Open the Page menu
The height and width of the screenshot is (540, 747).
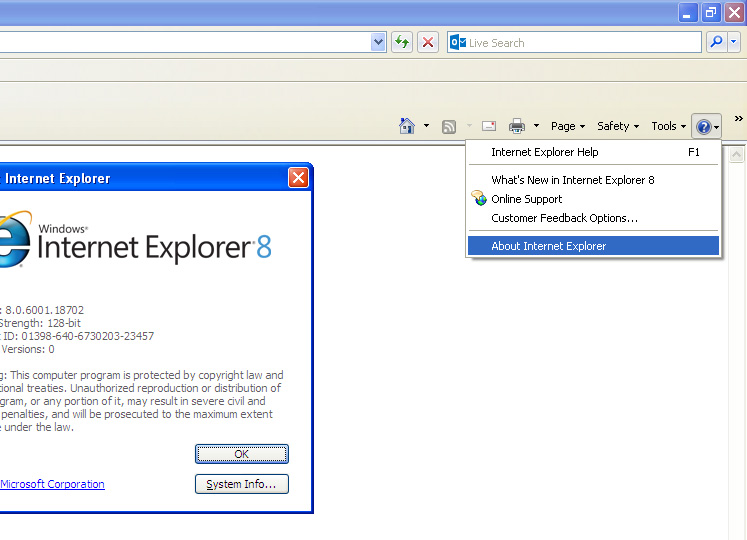pos(568,126)
